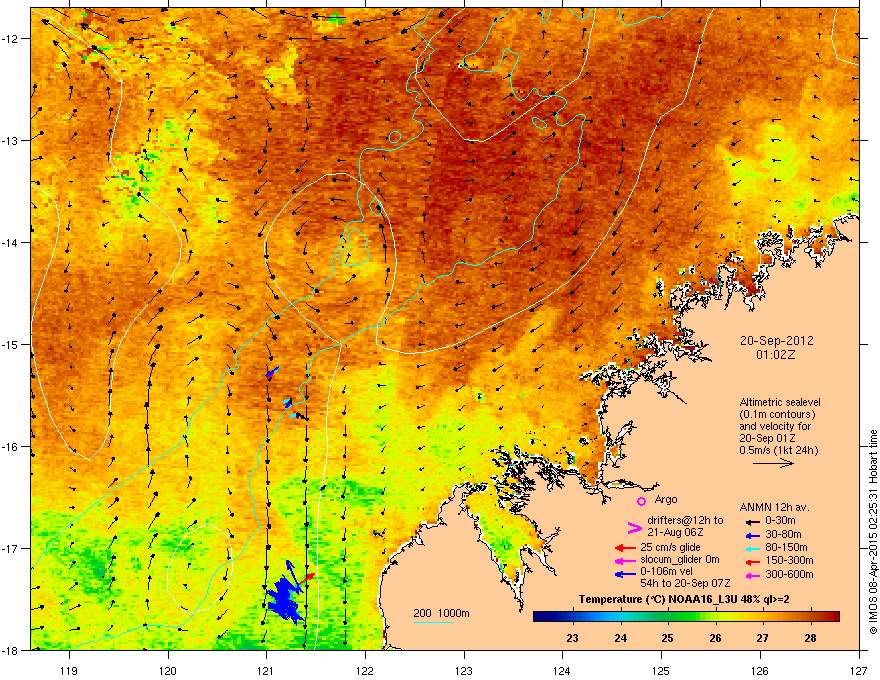The height and width of the screenshot is (680, 880).
Task: Click the green section of colorbar near 25
Action: click(x=667, y=617)
